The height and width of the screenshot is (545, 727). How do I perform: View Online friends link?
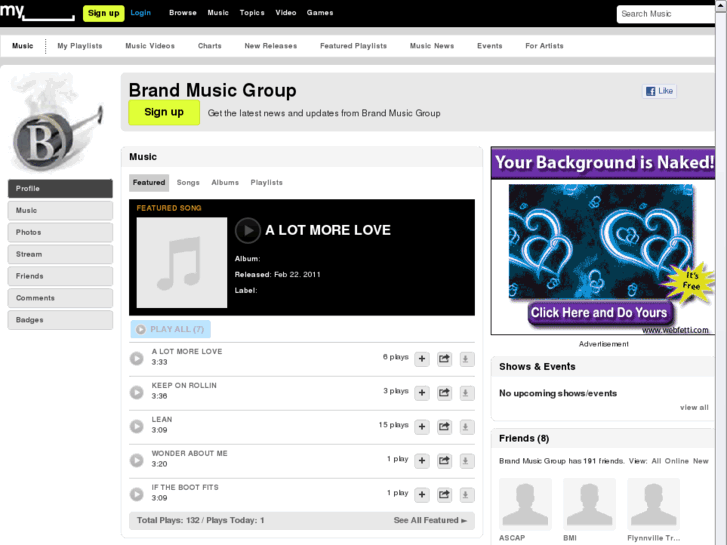676,461
